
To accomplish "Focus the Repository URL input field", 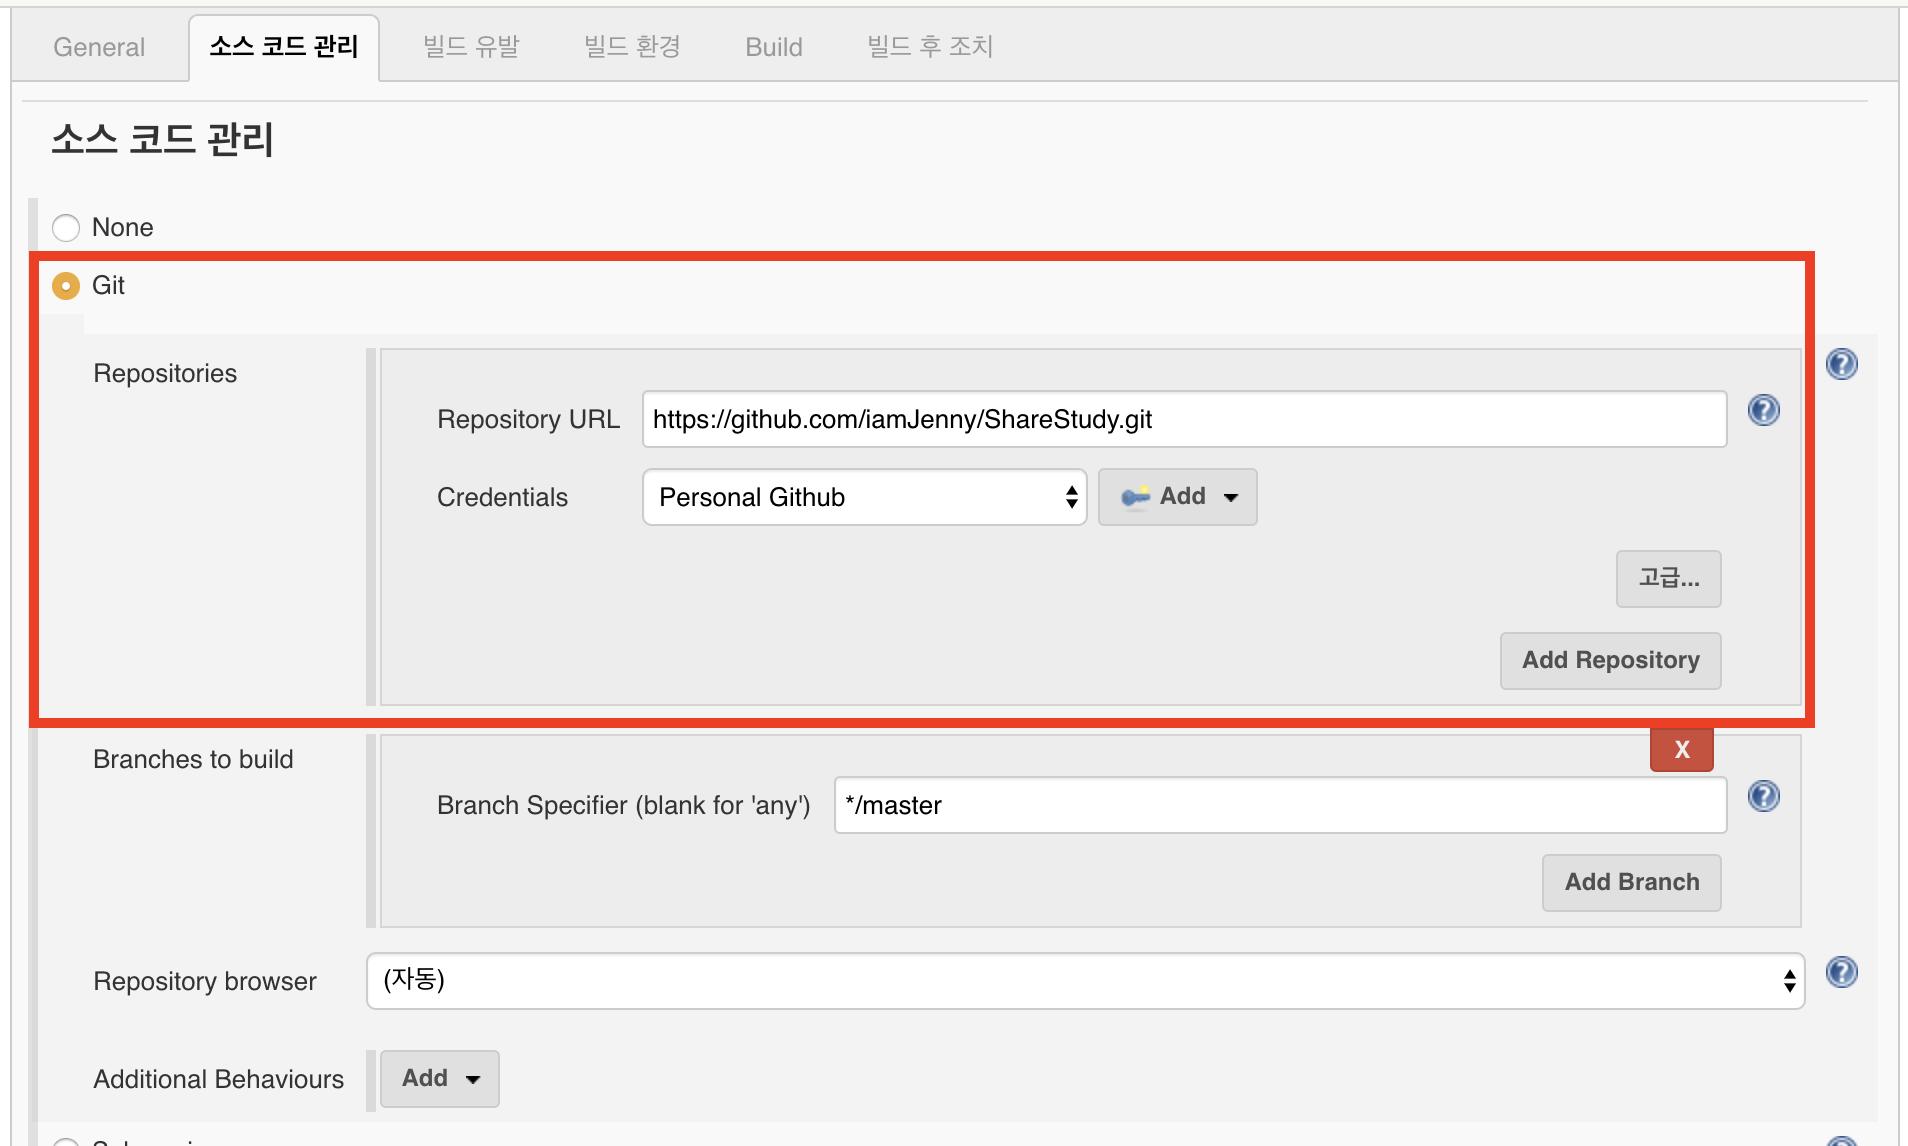I will pos(1184,419).
